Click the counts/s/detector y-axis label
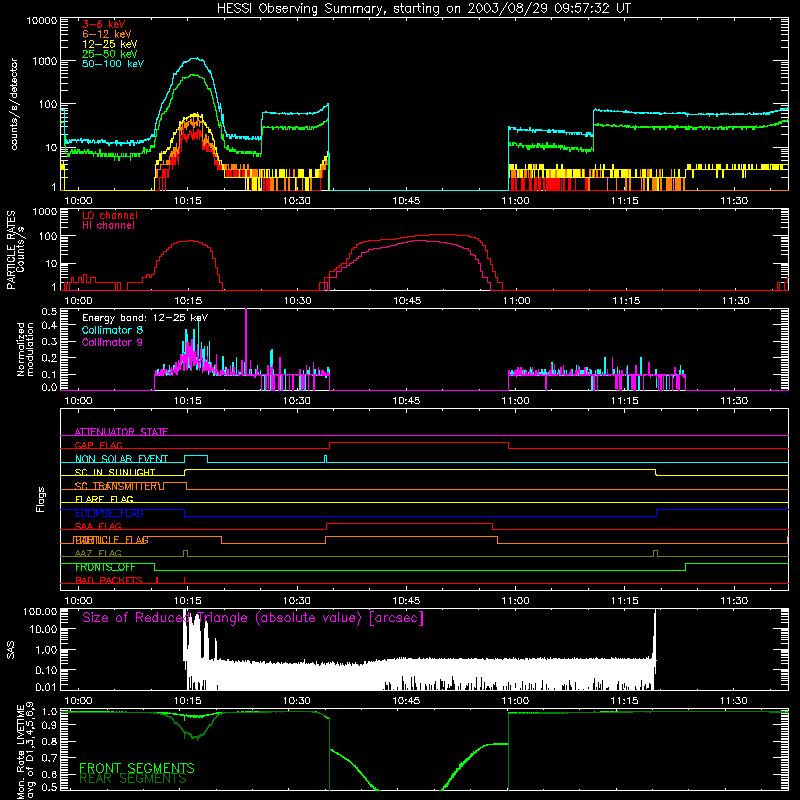This screenshot has width=800, height=800. (14, 104)
